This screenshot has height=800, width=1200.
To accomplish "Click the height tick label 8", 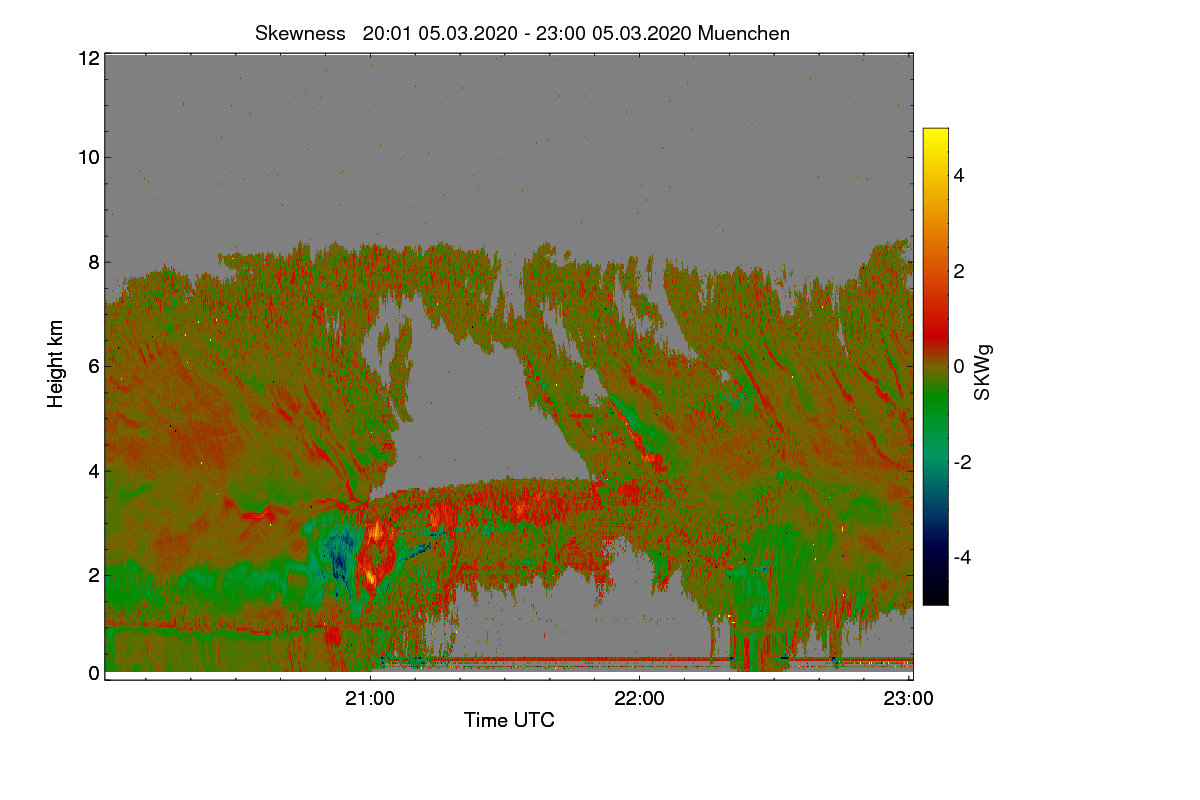I will tap(94, 262).
